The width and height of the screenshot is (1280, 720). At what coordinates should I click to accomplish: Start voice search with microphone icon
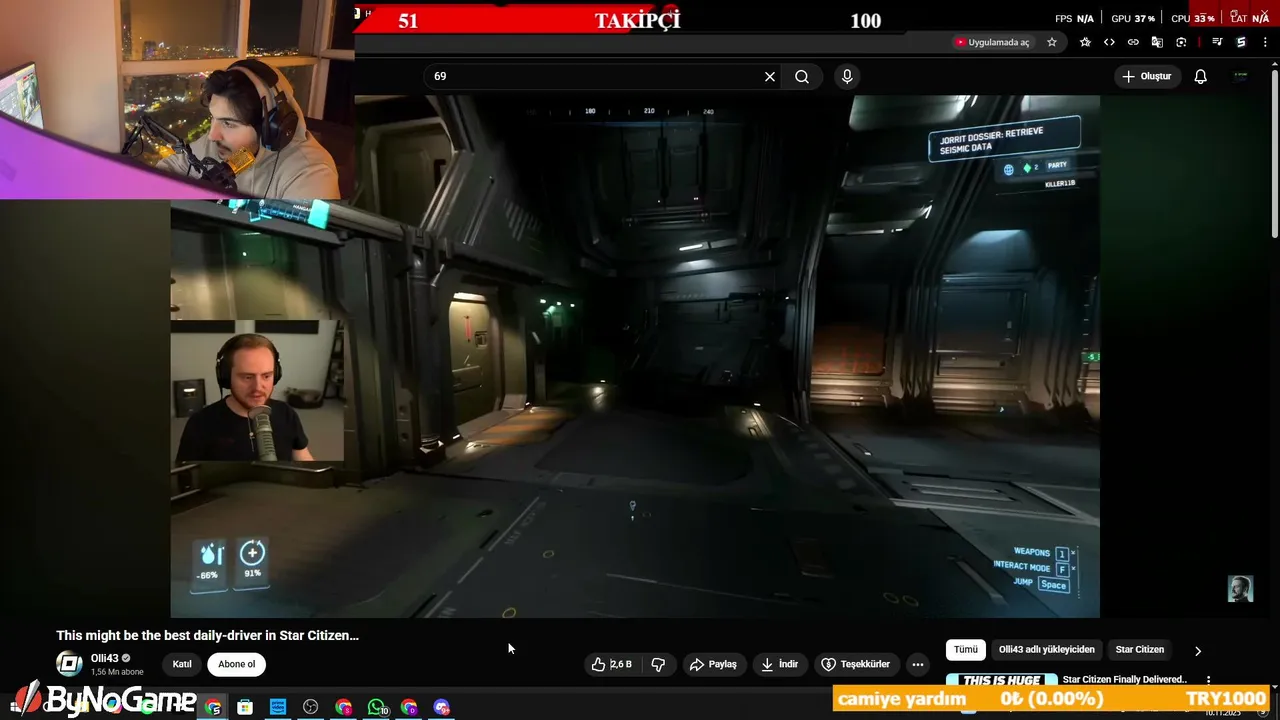click(847, 77)
